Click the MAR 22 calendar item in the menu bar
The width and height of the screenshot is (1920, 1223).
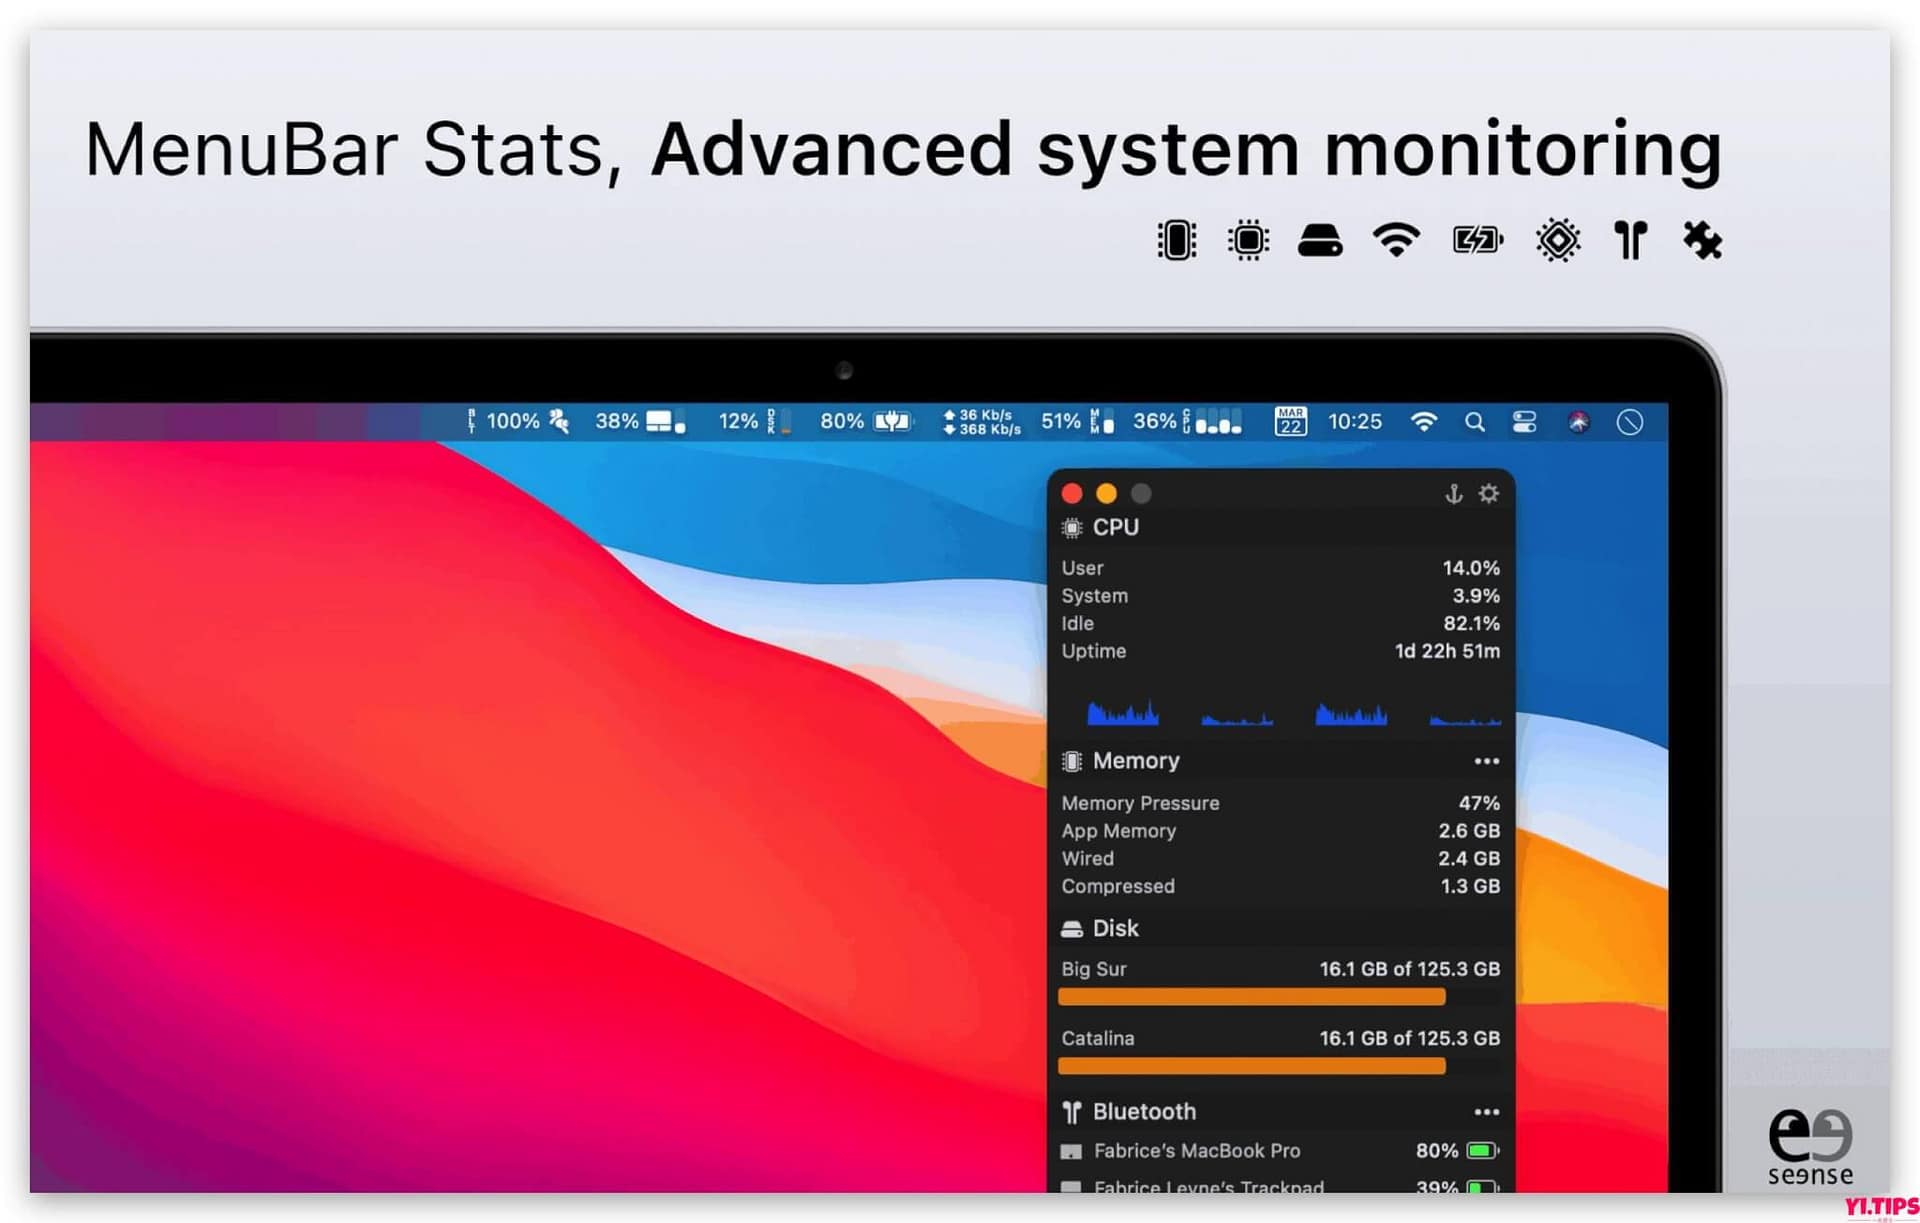click(x=1290, y=421)
